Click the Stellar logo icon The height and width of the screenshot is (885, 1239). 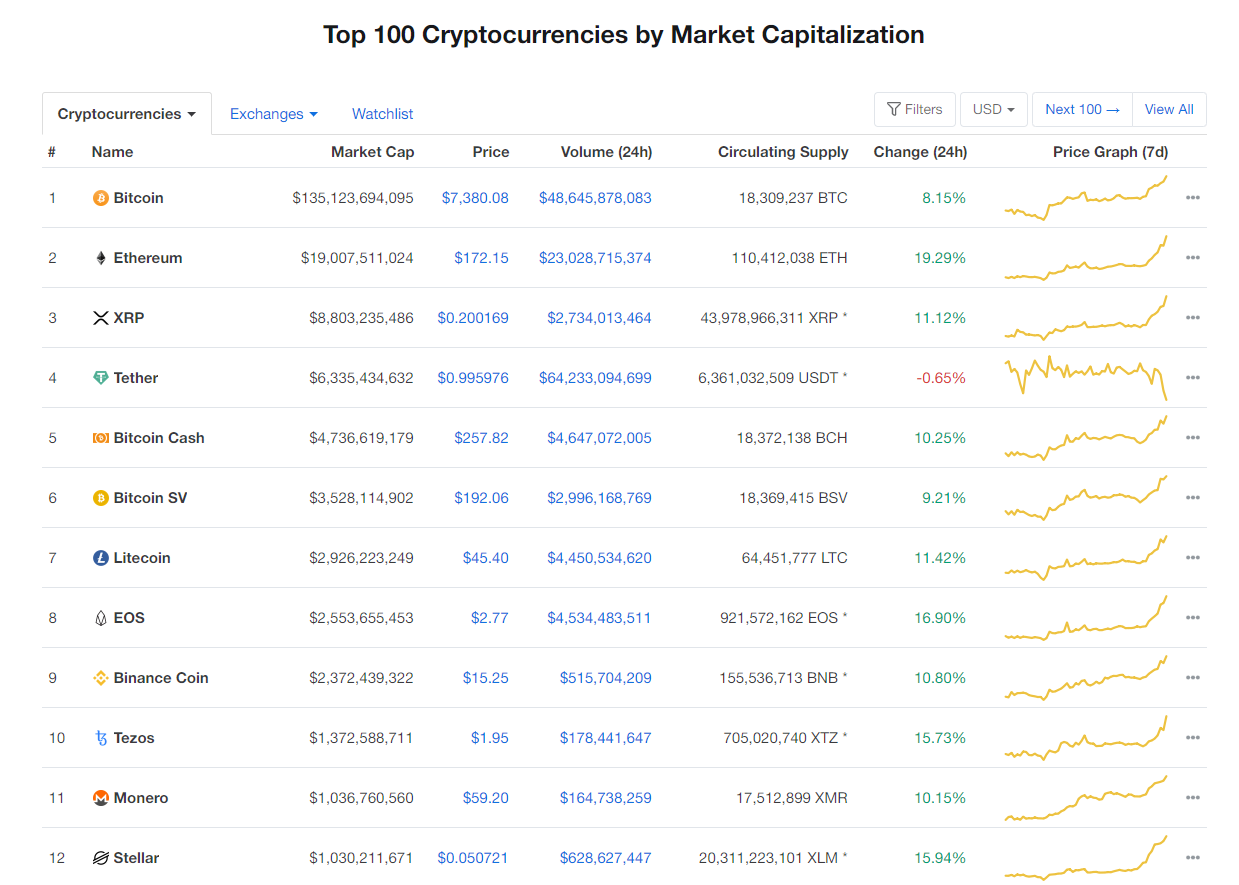click(100, 858)
